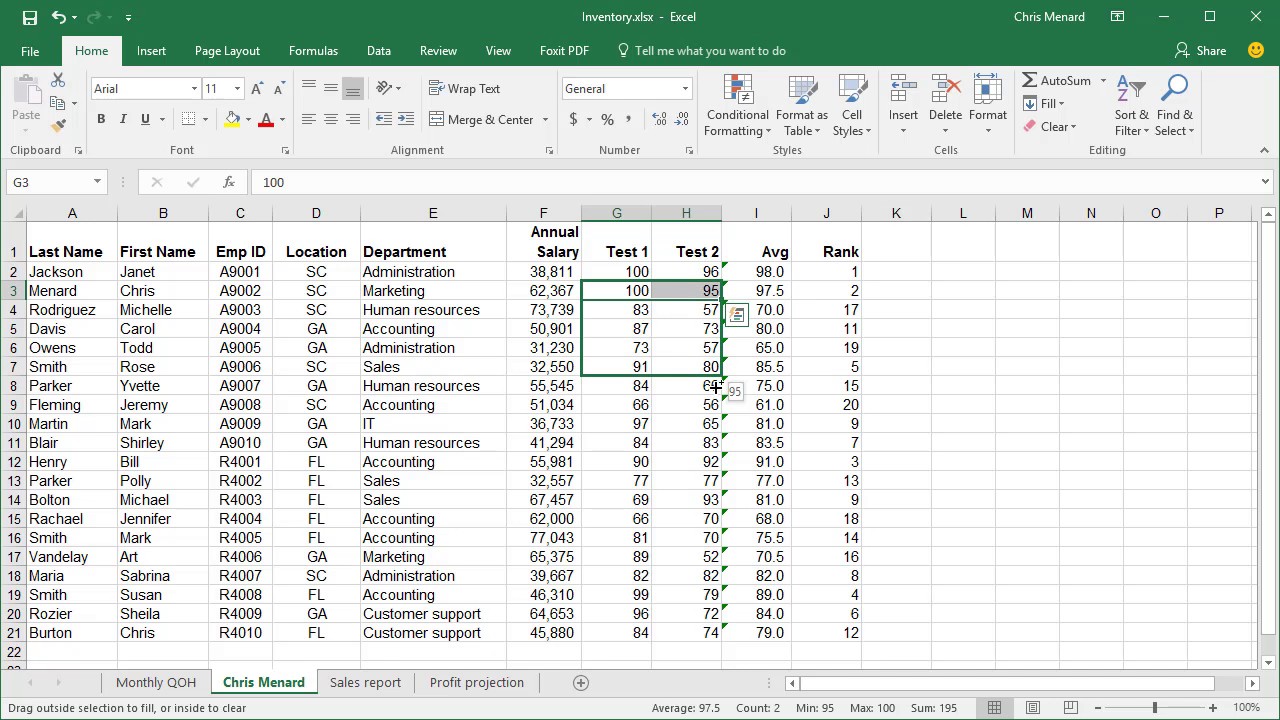Image resolution: width=1280 pixels, height=720 pixels.
Task: Open the Sales report sheet tab
Action: point(365,683)
